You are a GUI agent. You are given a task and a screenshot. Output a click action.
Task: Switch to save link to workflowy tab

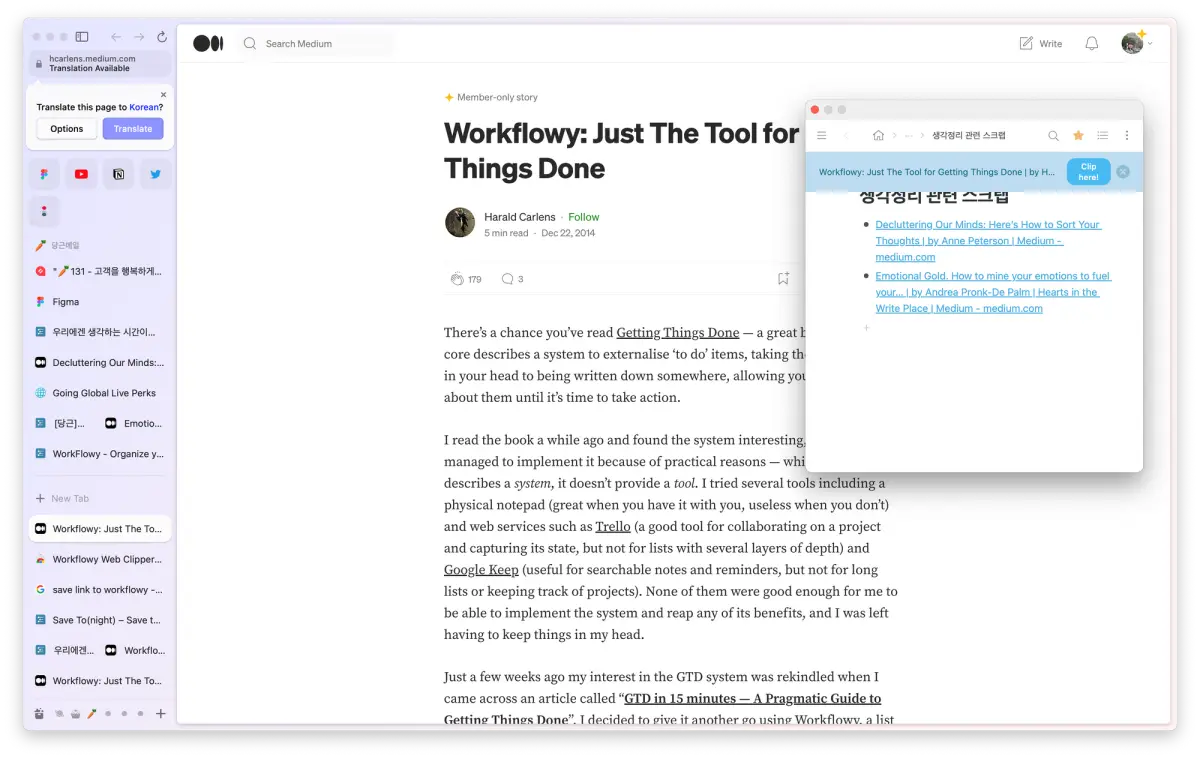[x=100, y=590]
